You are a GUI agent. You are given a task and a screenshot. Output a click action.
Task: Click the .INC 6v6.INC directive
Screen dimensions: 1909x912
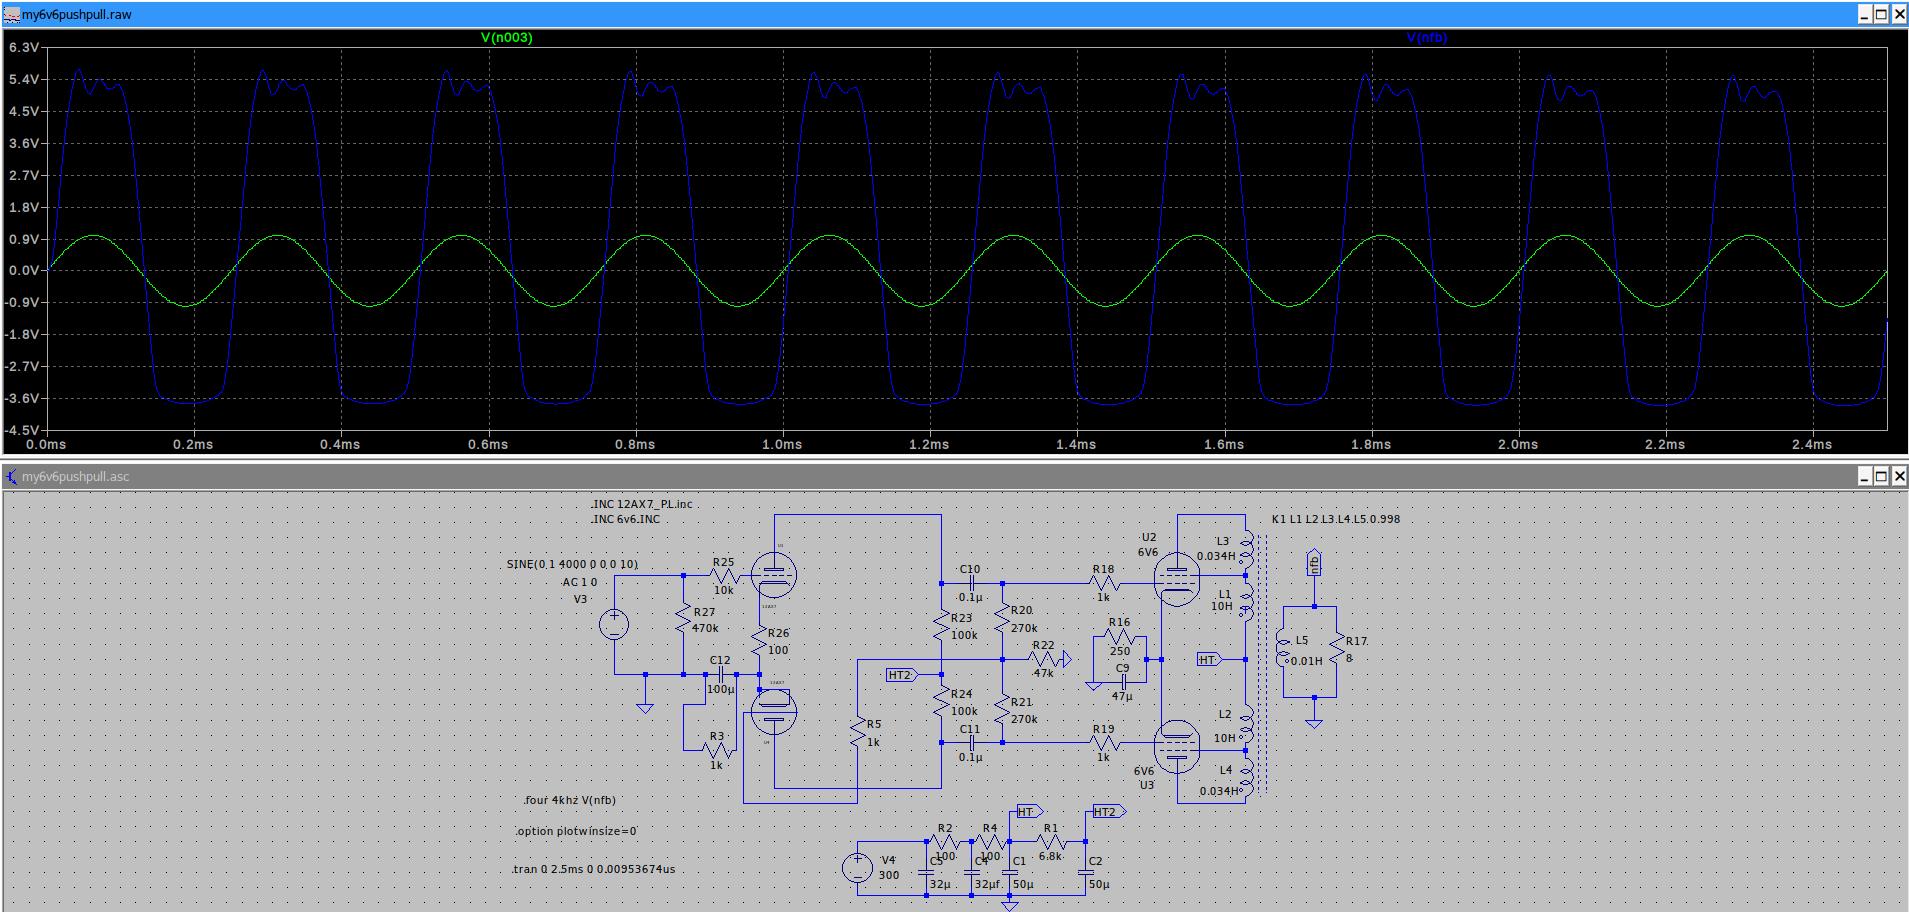[x=625, y=519]
